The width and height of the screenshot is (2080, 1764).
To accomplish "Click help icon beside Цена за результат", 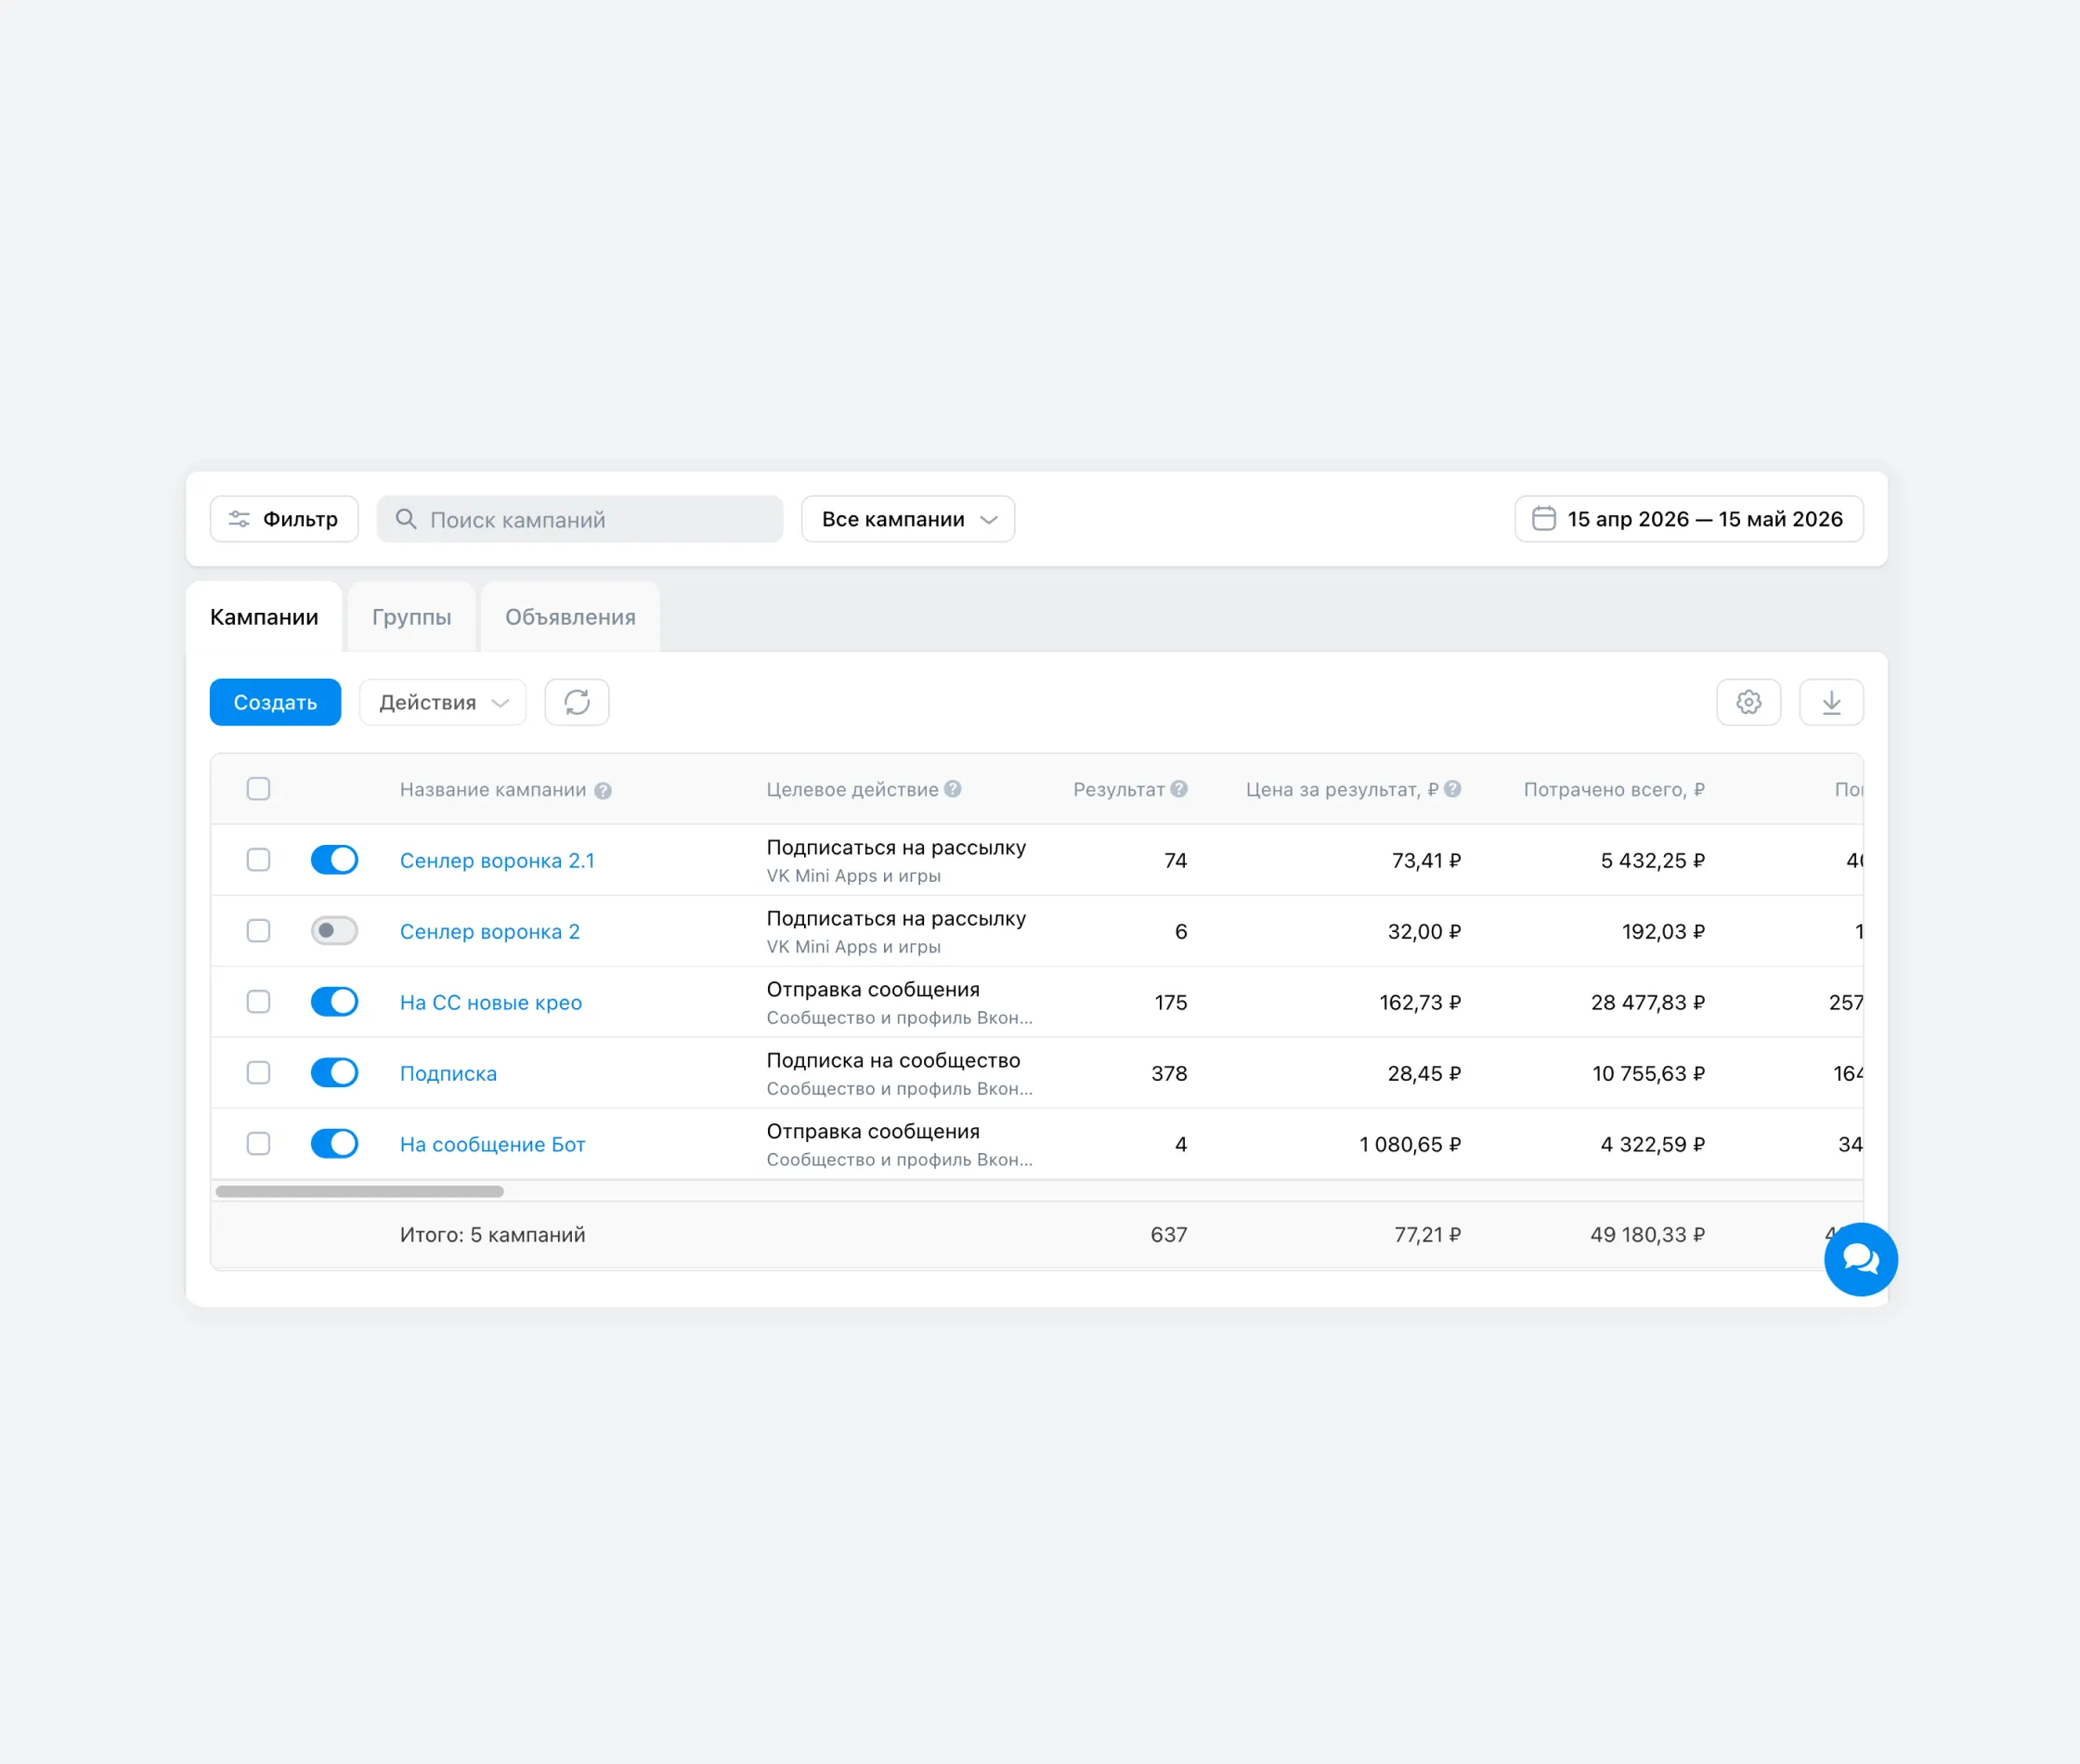I will pos(1453,789).
